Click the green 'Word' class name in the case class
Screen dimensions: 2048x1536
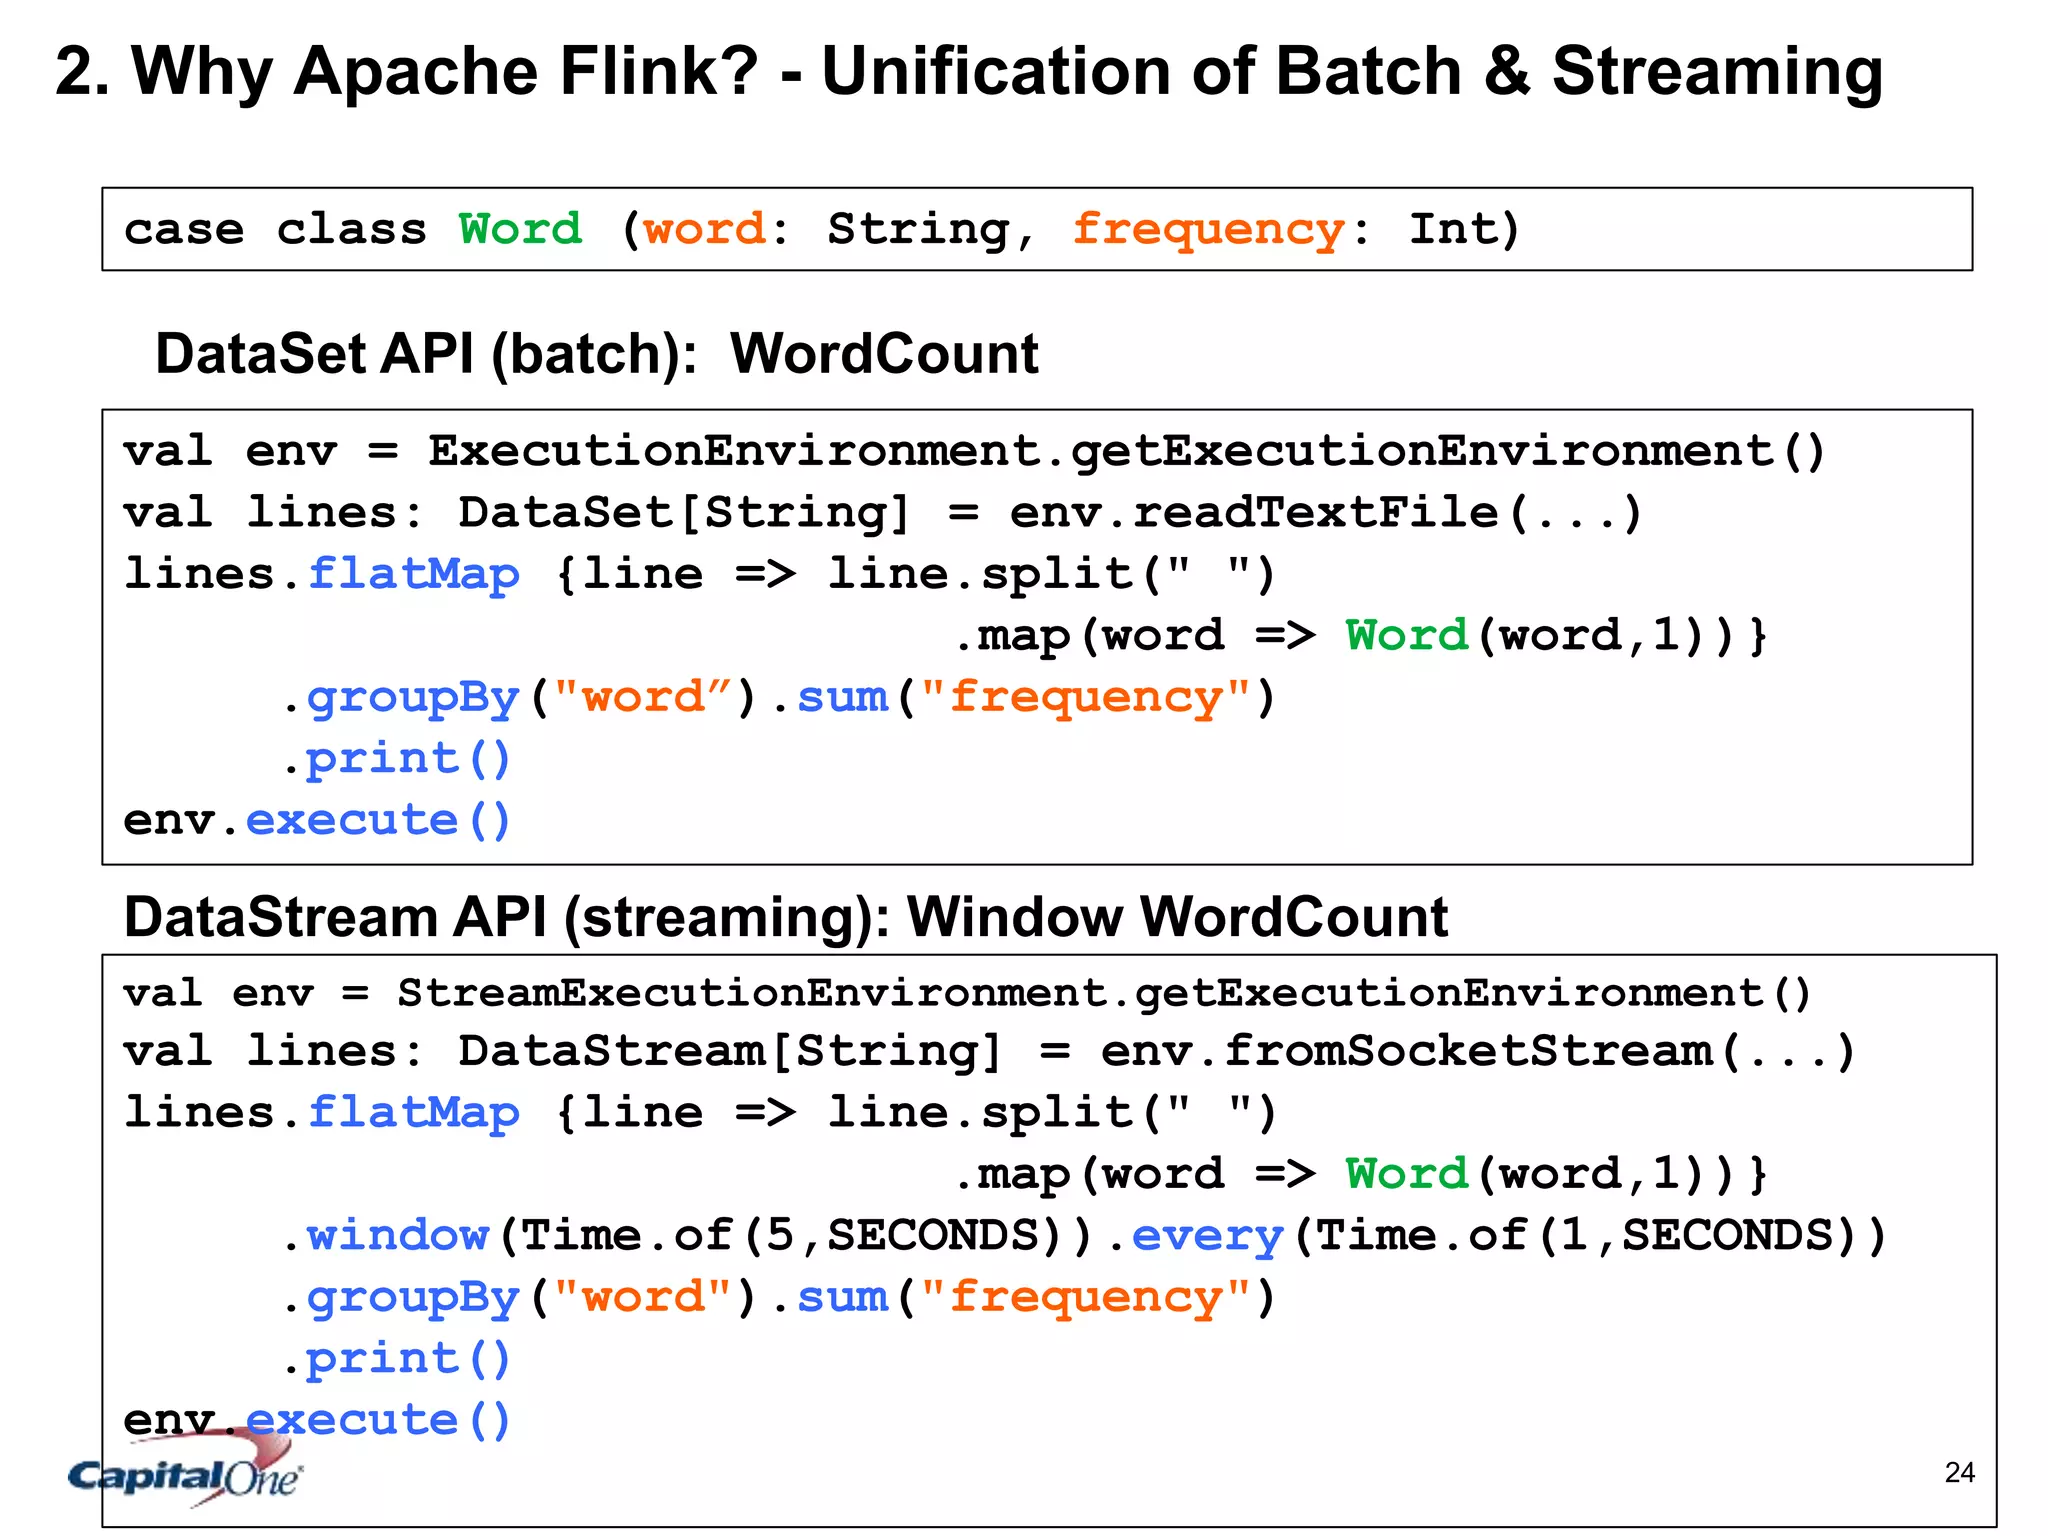[x=520, y=228]
